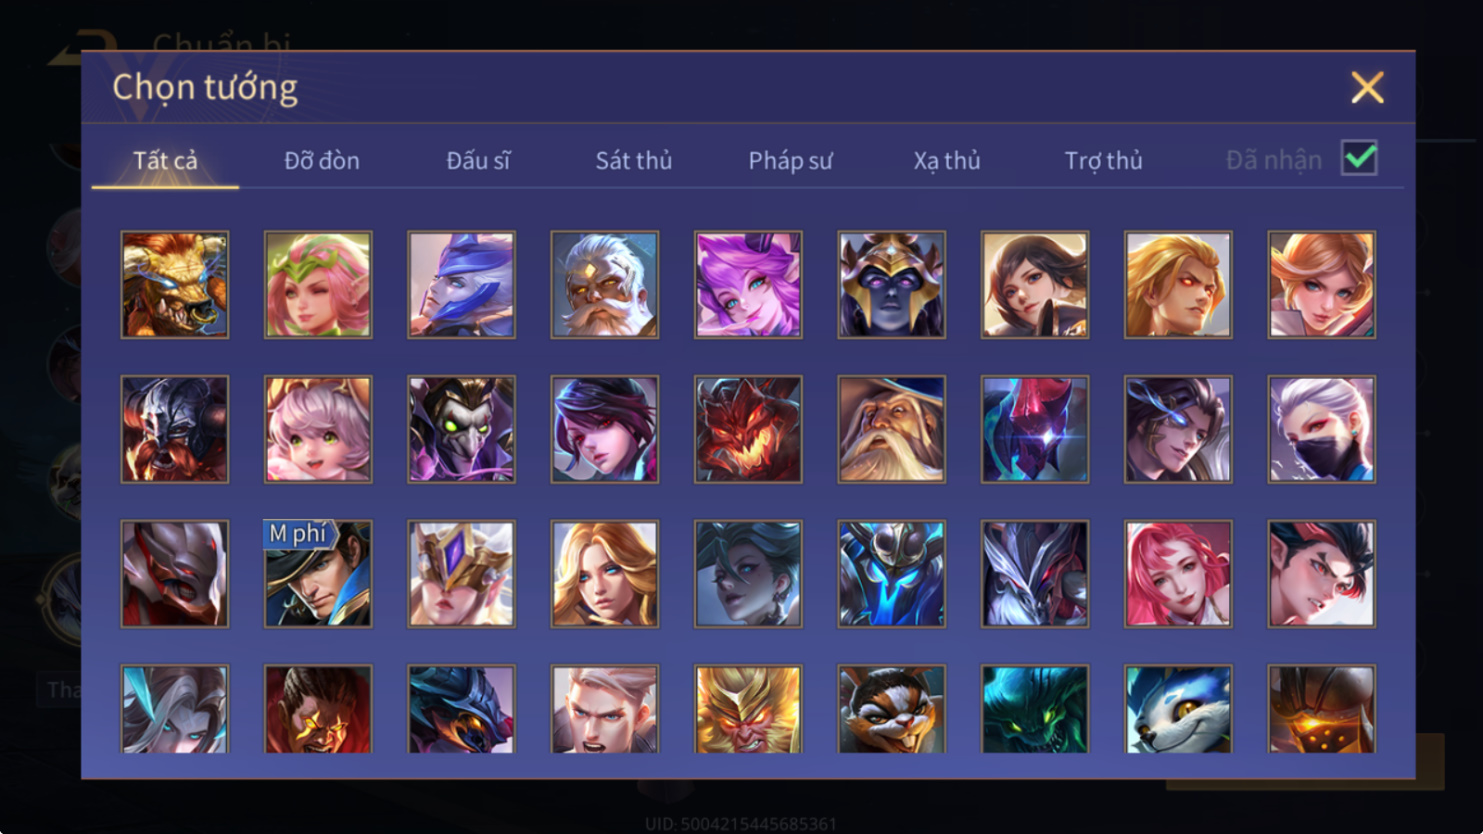Open the 'Sát thủ' tab
The height and width of the screenshot is (834, 1483).
coord(634,160)
